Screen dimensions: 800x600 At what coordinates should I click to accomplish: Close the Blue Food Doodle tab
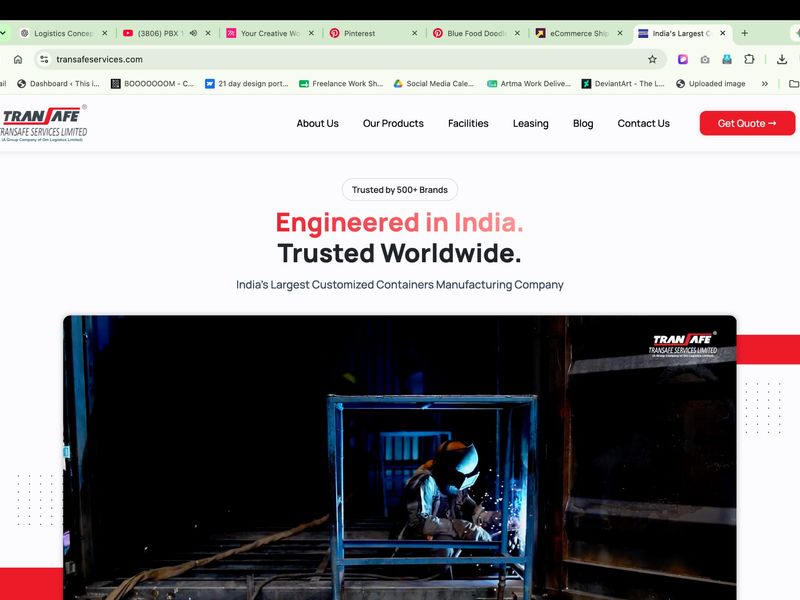tap(517, 33)
